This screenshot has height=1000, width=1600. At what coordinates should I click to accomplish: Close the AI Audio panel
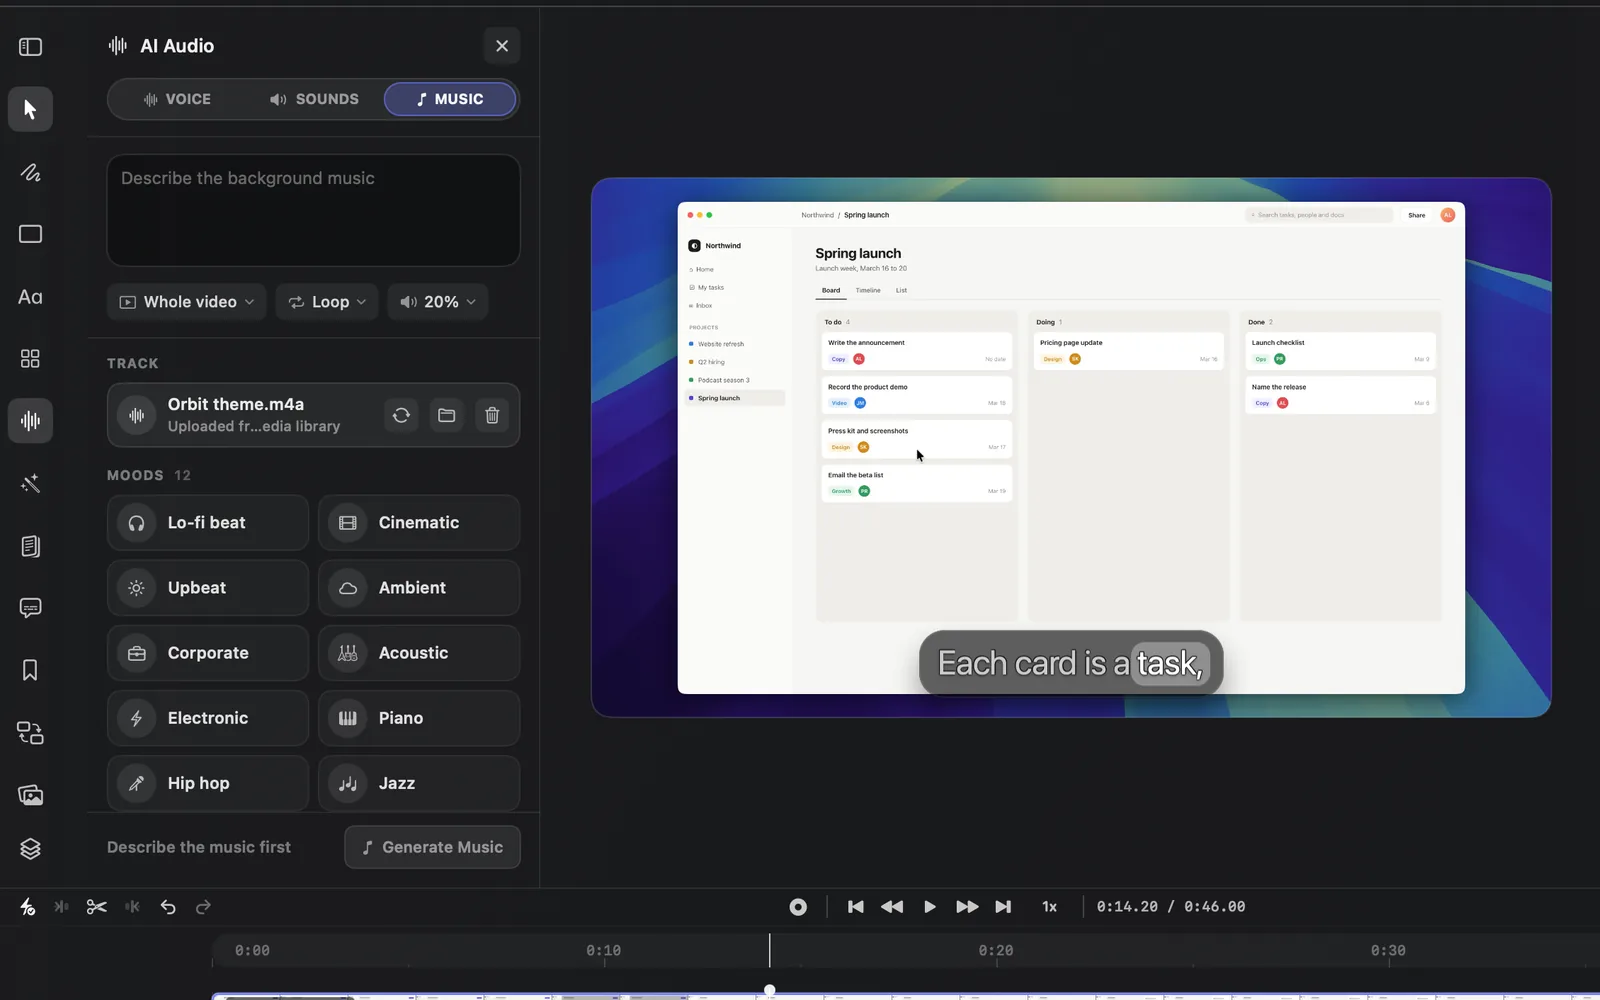502,46
